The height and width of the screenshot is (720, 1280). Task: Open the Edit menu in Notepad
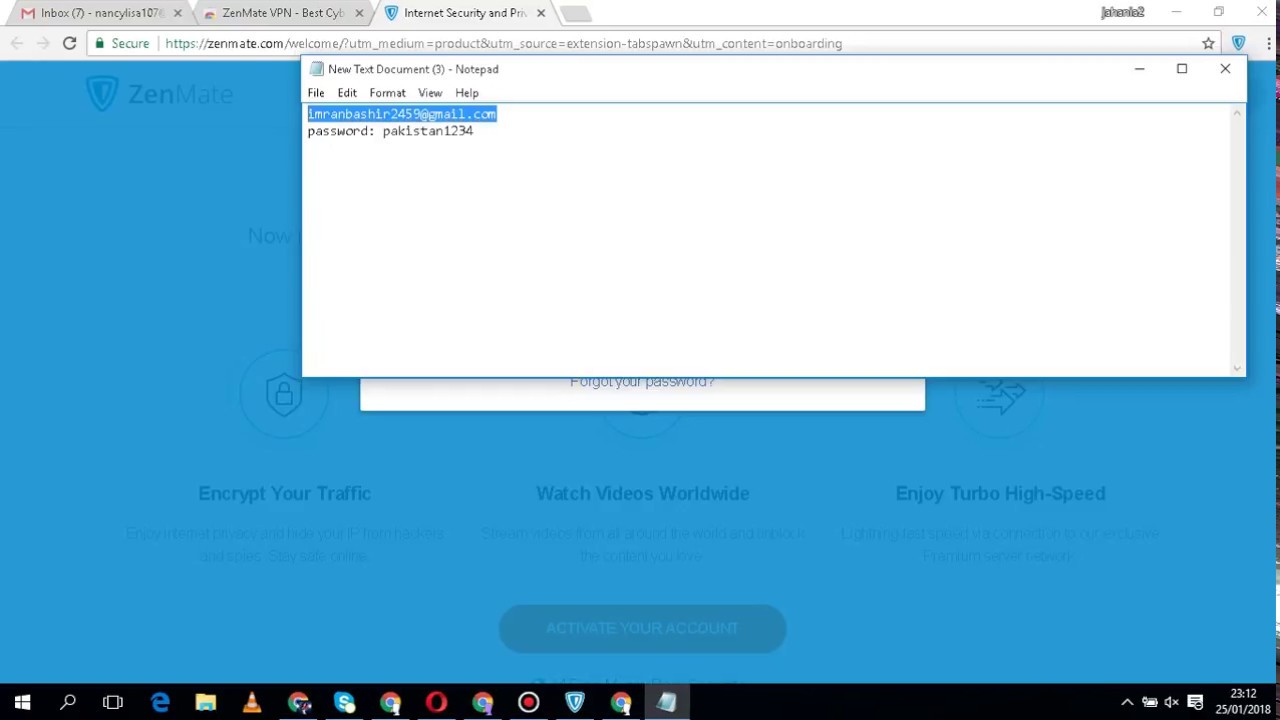(x=347, y=93)
